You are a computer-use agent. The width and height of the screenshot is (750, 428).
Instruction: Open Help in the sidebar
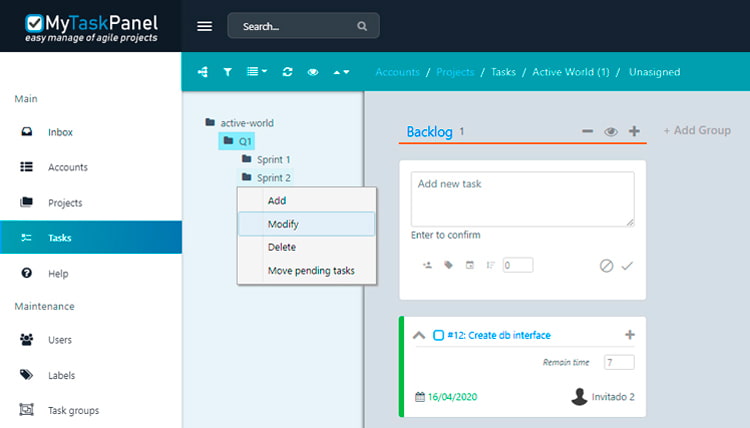pos(91,274)
